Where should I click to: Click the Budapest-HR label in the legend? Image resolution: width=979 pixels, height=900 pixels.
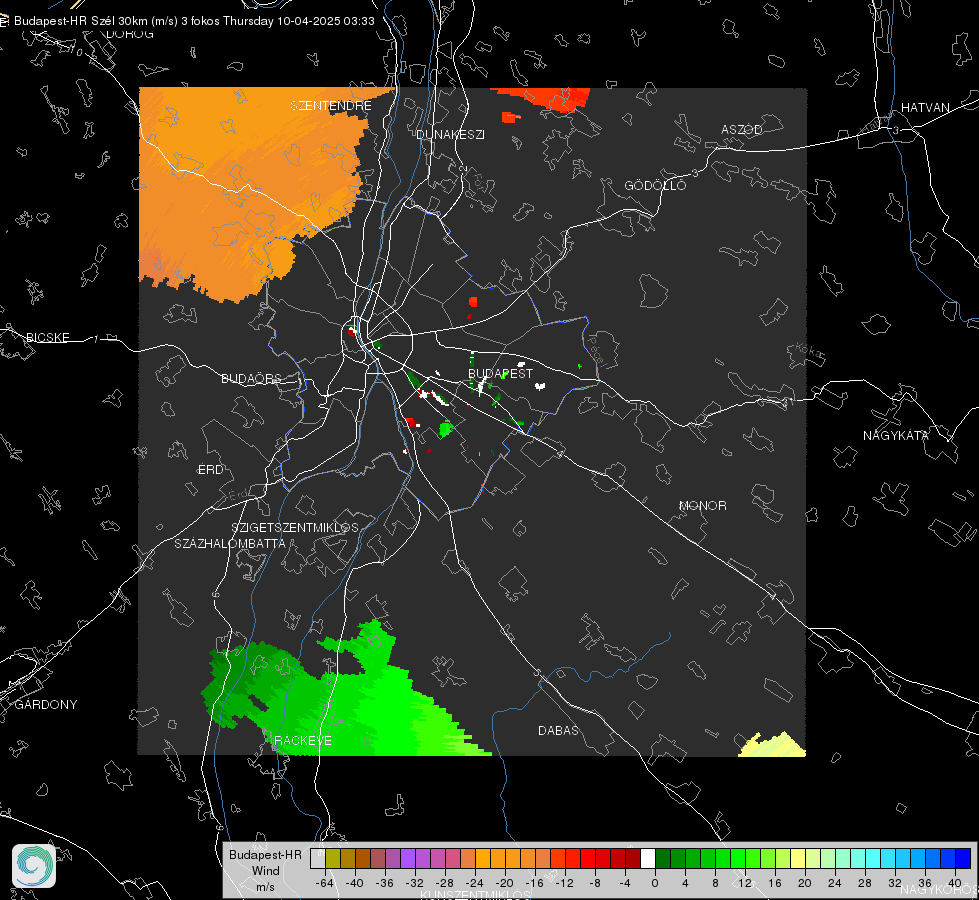[x=265, y=854]
